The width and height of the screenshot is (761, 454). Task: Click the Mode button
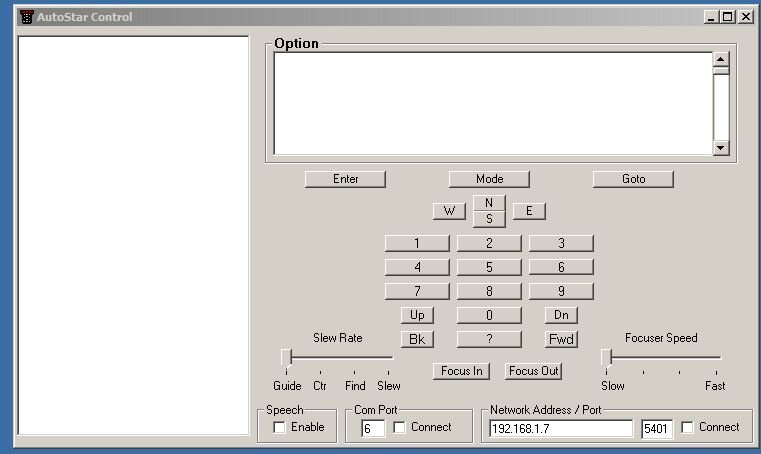pos(489,179)
